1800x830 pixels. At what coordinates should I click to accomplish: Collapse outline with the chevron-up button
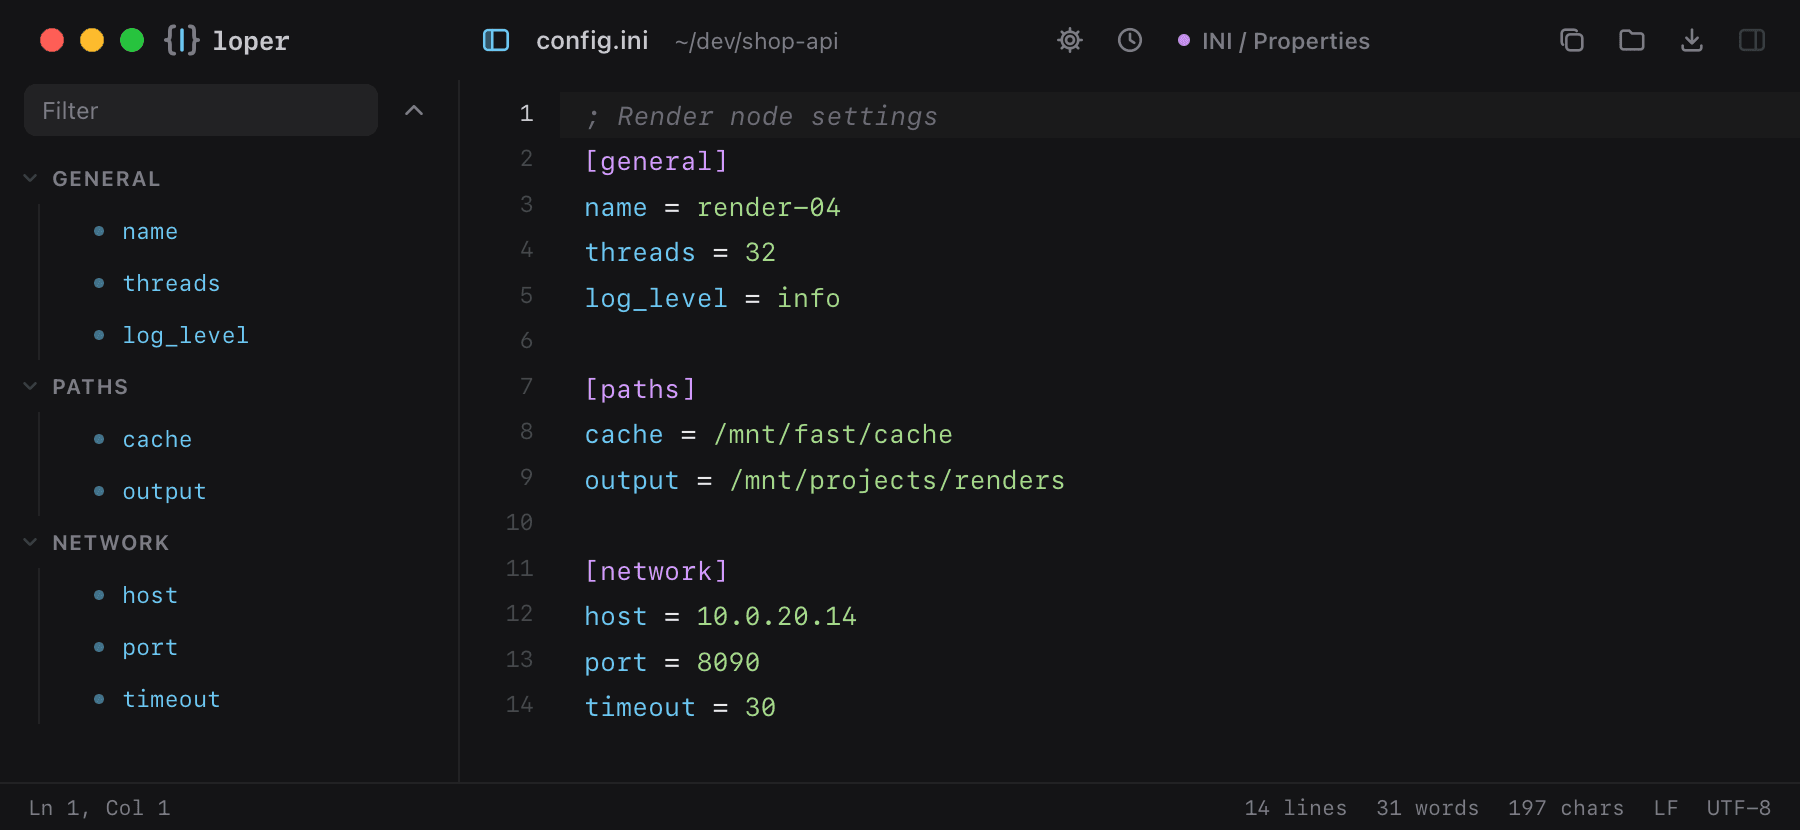tap(414, 110)
